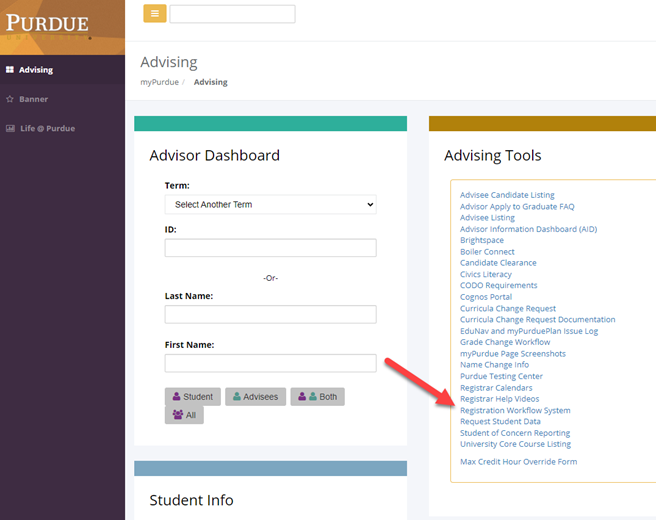Open the Request Student Data link
The image size is (656, 520).
[500, 422]
